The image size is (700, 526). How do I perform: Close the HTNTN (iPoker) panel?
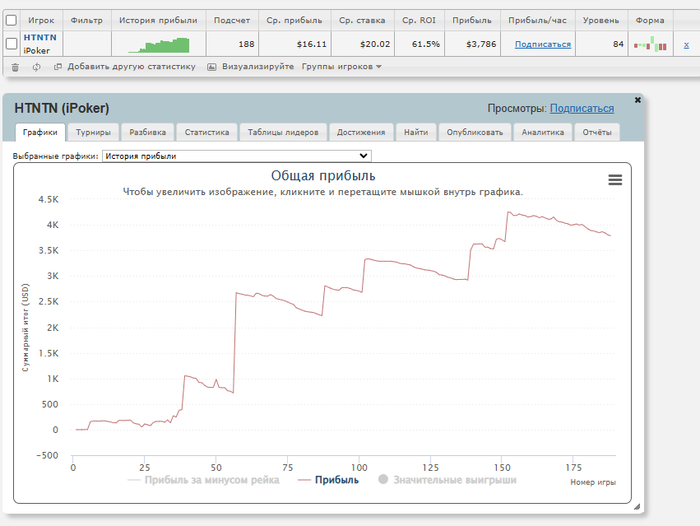[638, 100]
